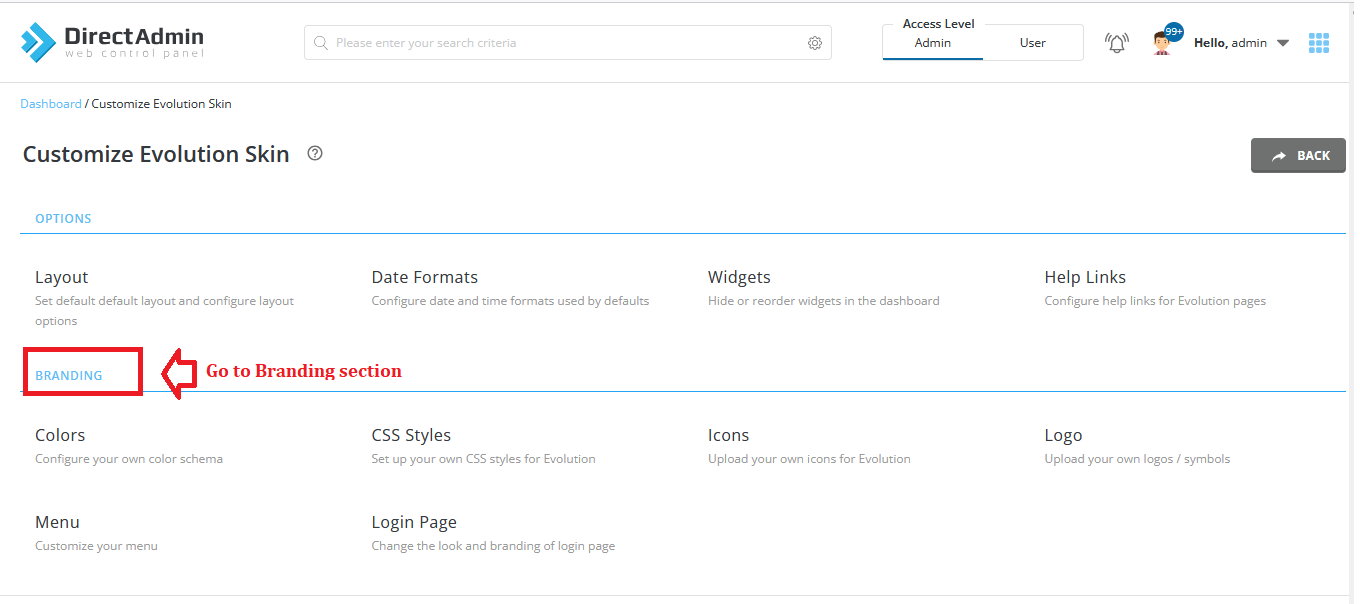
Task: Switch access level to Admin
Action: click(x=933, y=43)
